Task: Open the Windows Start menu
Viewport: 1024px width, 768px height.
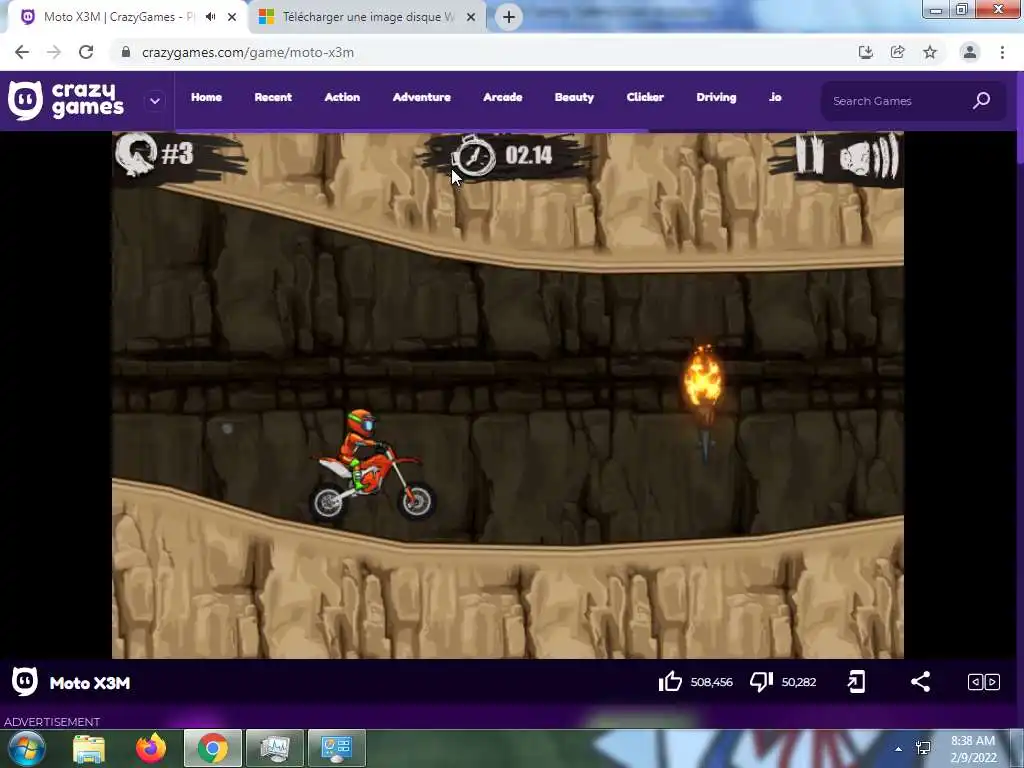Action: [x=27, y=748]
